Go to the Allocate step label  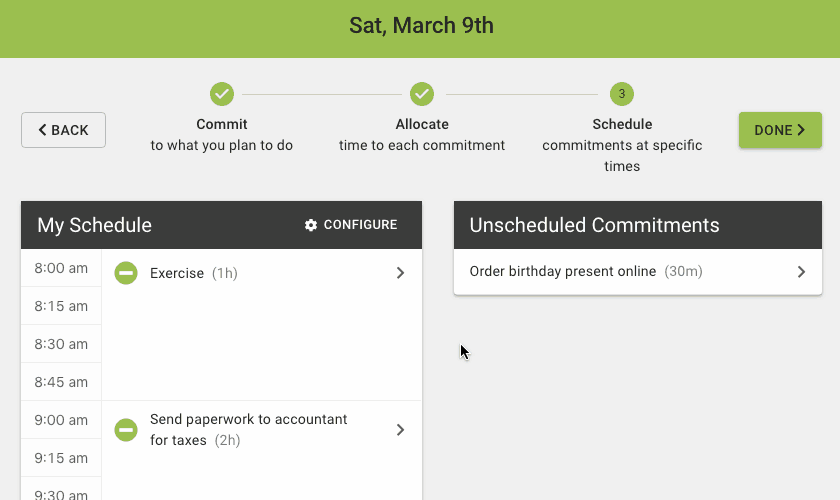pyautogui.click(x=422, y=124)
